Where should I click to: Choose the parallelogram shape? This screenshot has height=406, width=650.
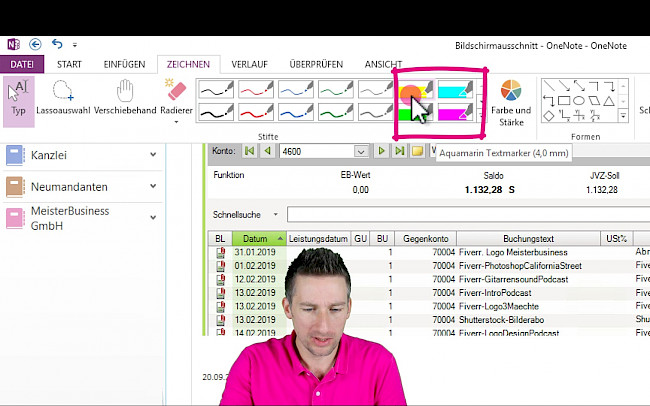tap(594, 100)
